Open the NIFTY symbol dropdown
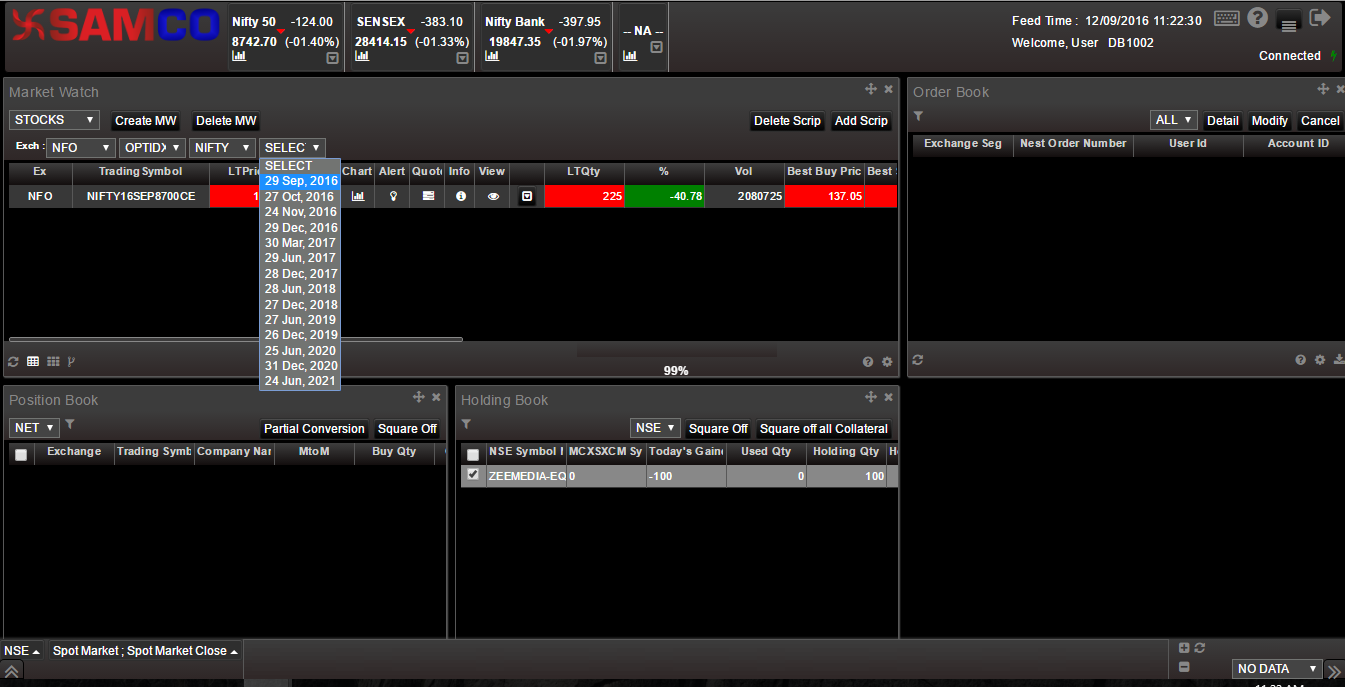The width and height of the screenshot is (1345, 687). [223, 148]
